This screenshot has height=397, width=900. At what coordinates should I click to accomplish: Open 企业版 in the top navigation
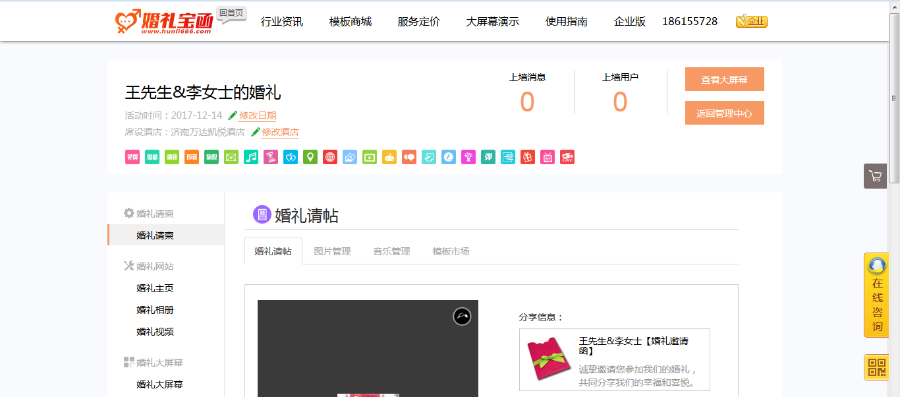pos(630,22)
